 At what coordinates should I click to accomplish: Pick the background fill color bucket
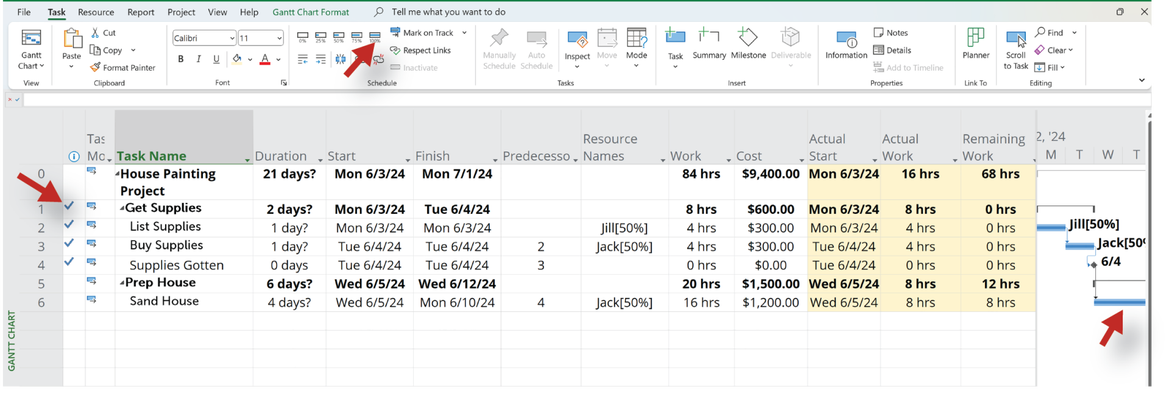click(x=237, y=60)
